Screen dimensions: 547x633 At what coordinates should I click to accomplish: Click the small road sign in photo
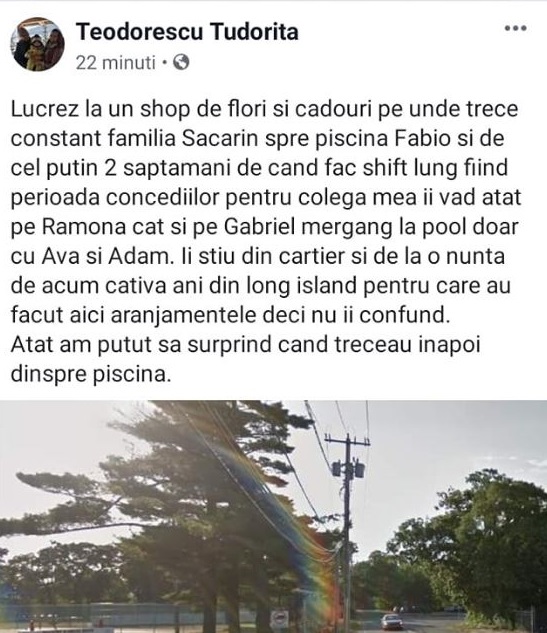[x=279, y=619]
